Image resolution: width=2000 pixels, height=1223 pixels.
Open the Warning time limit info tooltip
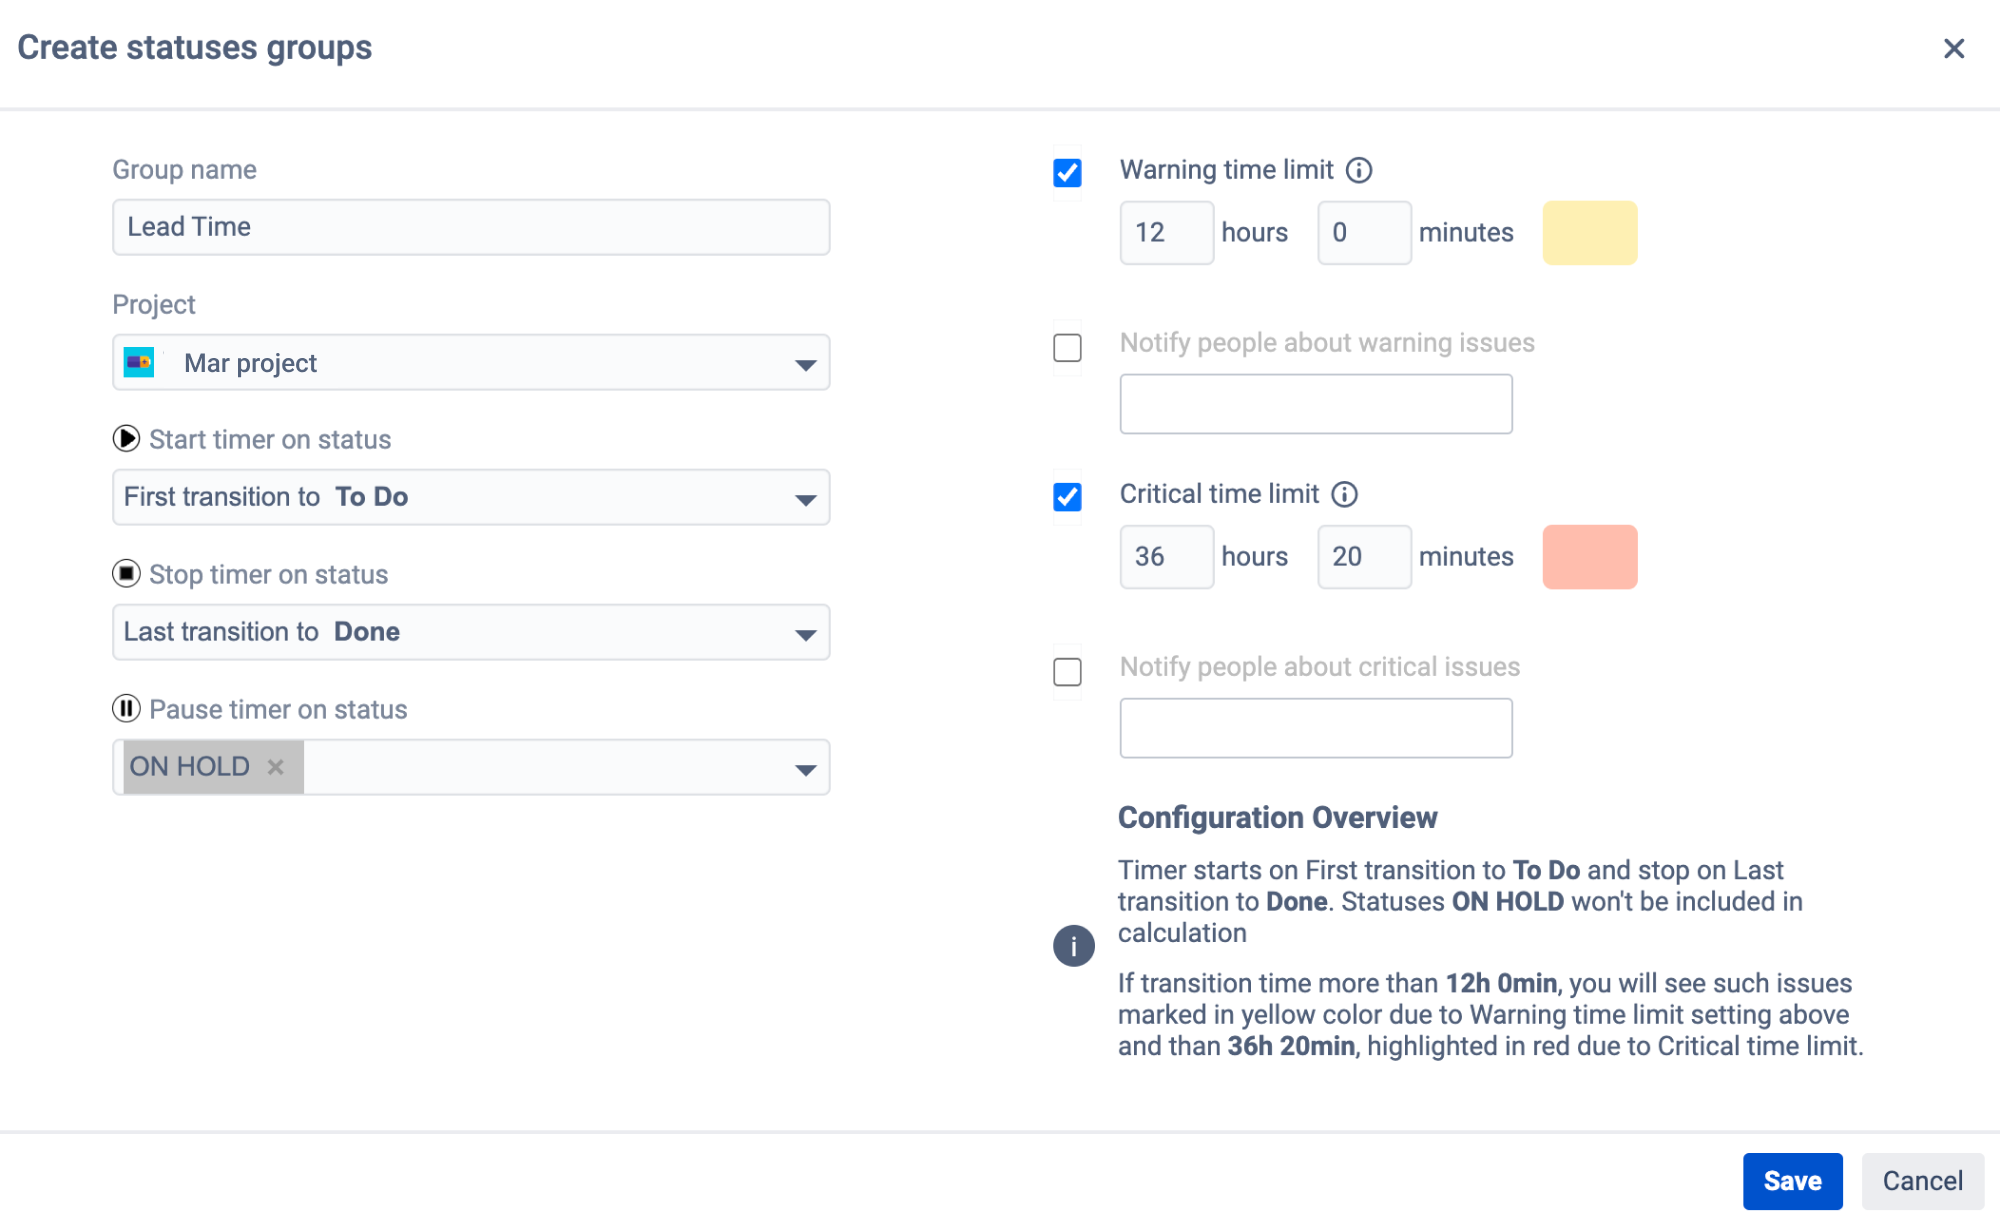tap(1360, 170)
